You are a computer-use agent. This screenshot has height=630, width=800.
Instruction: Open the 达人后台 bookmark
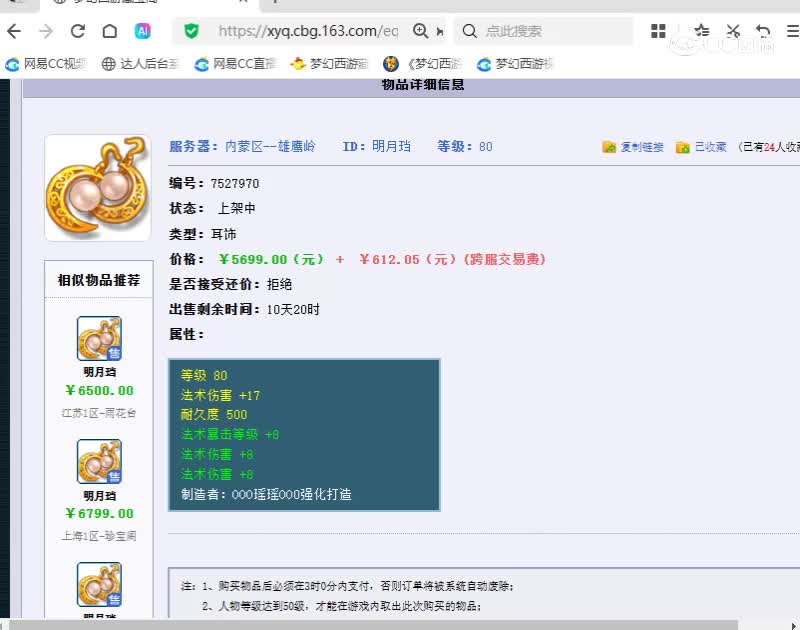point(140,64)
